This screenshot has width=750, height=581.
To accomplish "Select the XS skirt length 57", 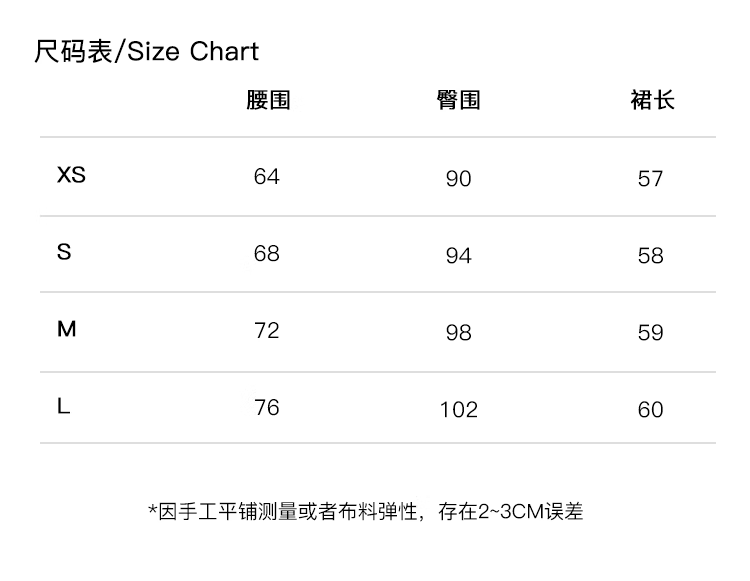I will click(x=650, y=179).
